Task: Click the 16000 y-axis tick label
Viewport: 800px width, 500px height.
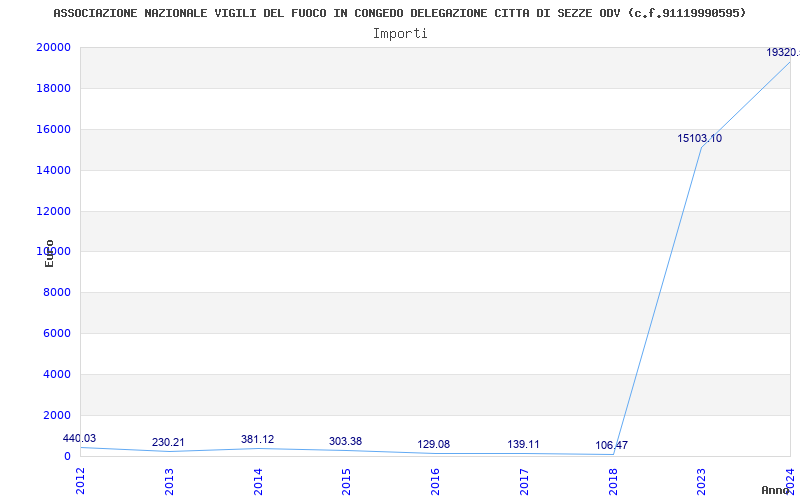Action: (x=53, y=130)
